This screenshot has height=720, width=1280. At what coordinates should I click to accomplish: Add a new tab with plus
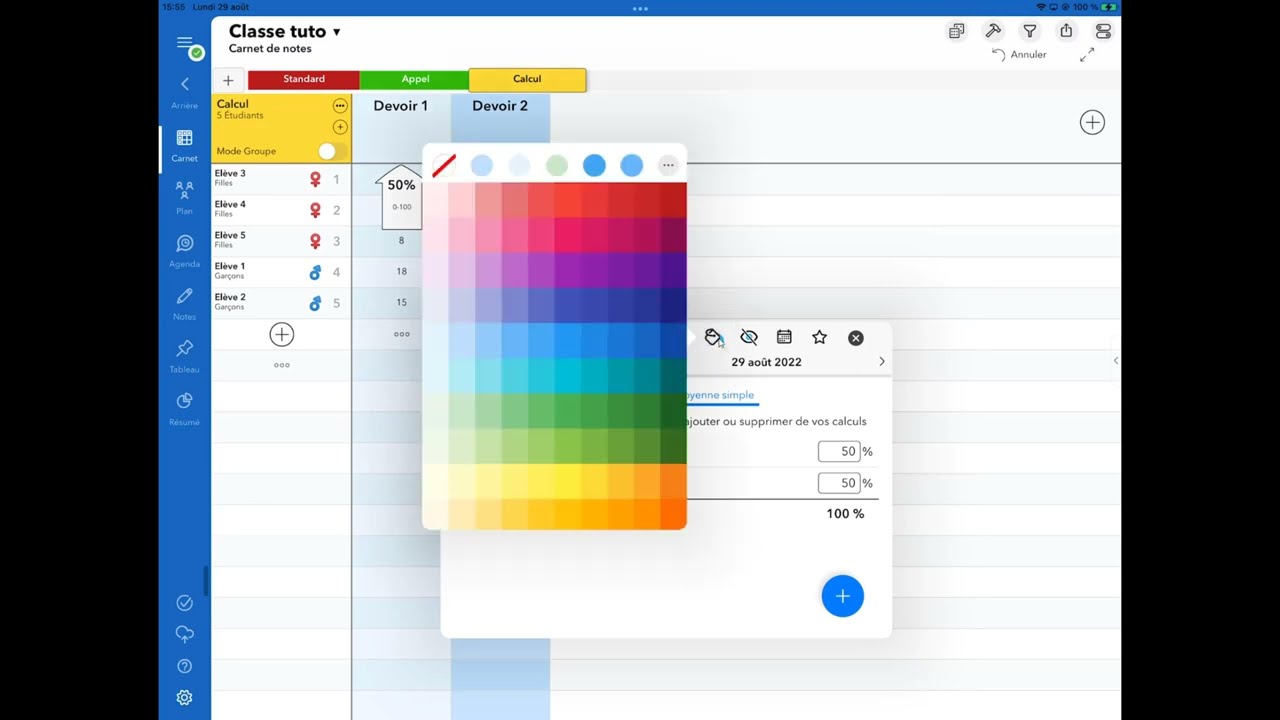point(228,80)
